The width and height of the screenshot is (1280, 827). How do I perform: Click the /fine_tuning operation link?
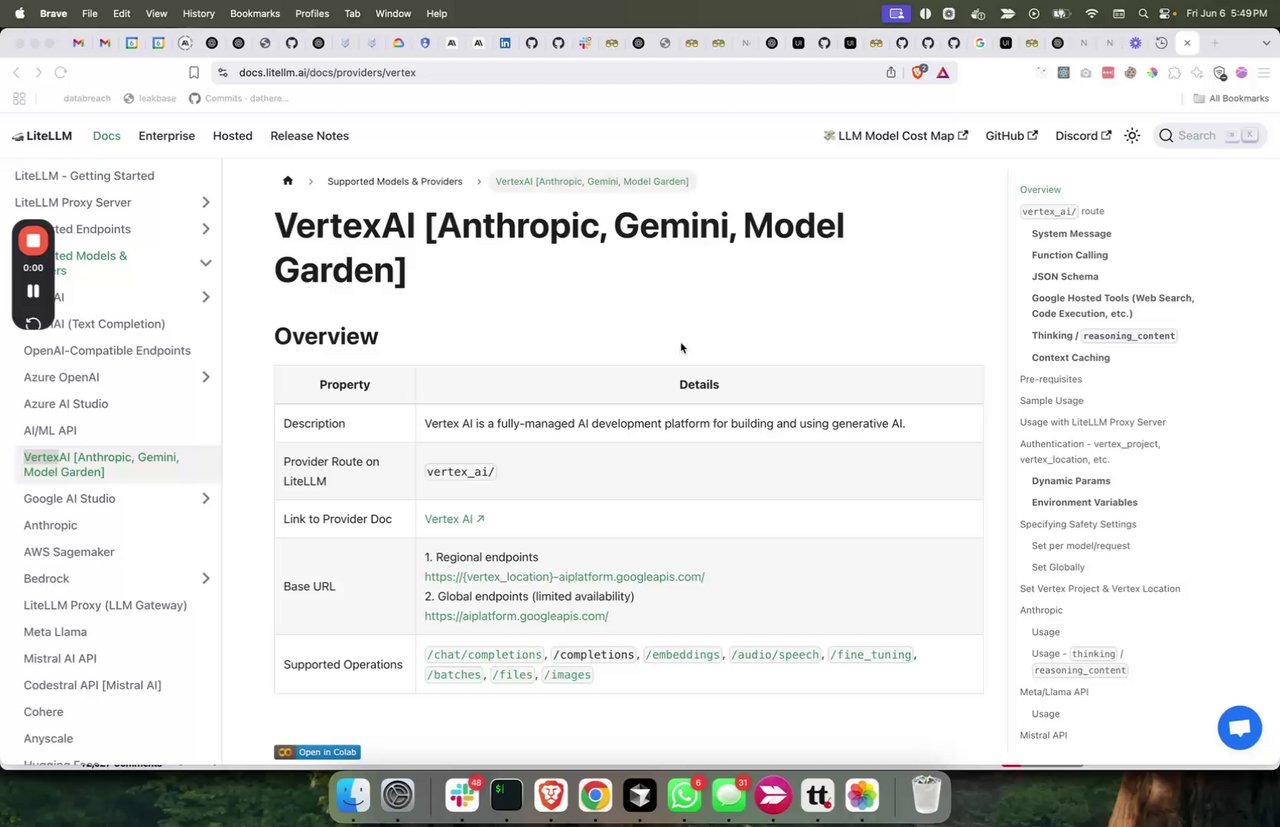(871, 655)
